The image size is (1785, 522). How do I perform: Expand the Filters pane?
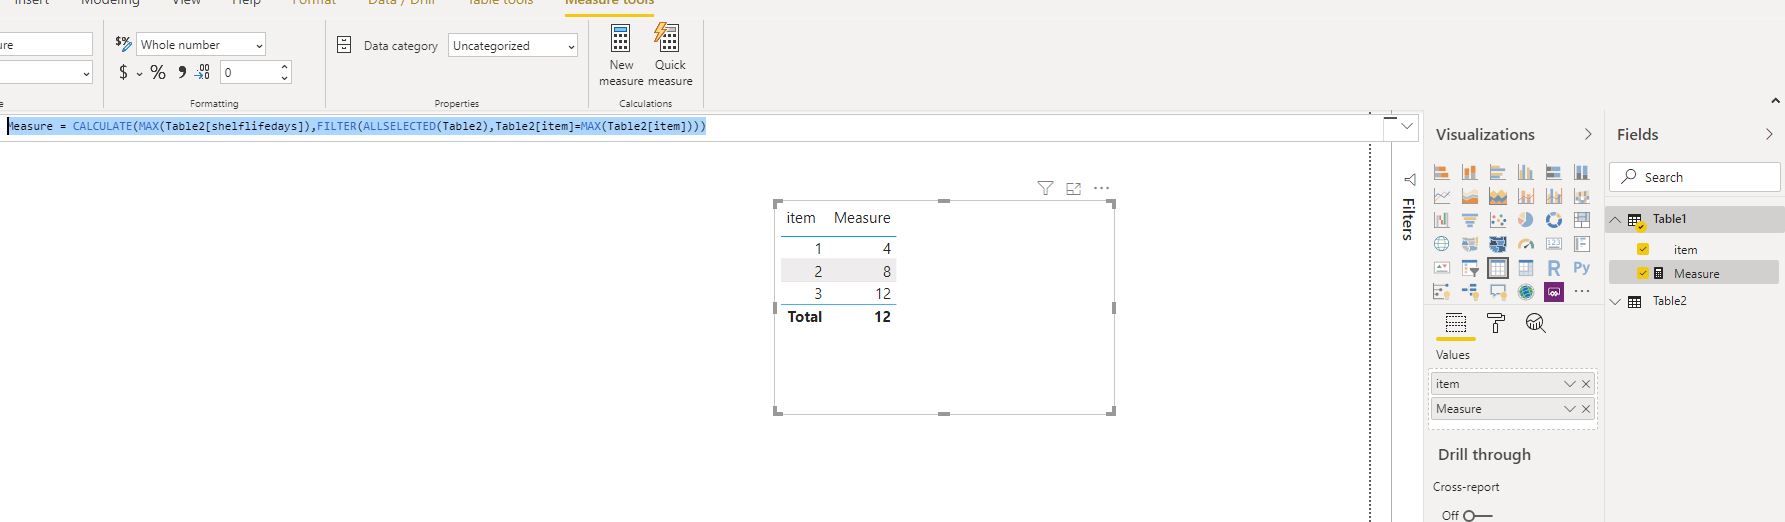point(1409,180)
